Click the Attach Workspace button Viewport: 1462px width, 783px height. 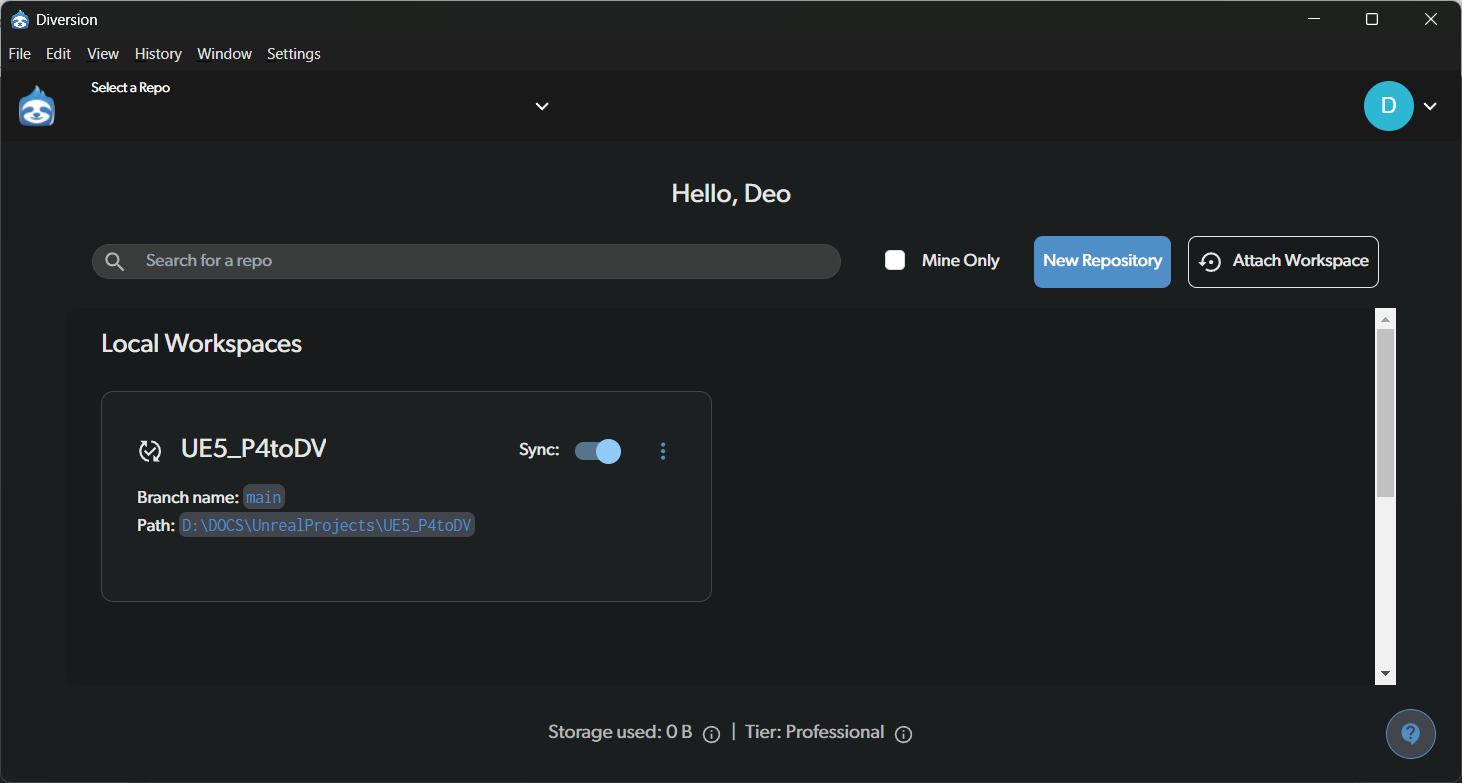(x=1283, y=262)
